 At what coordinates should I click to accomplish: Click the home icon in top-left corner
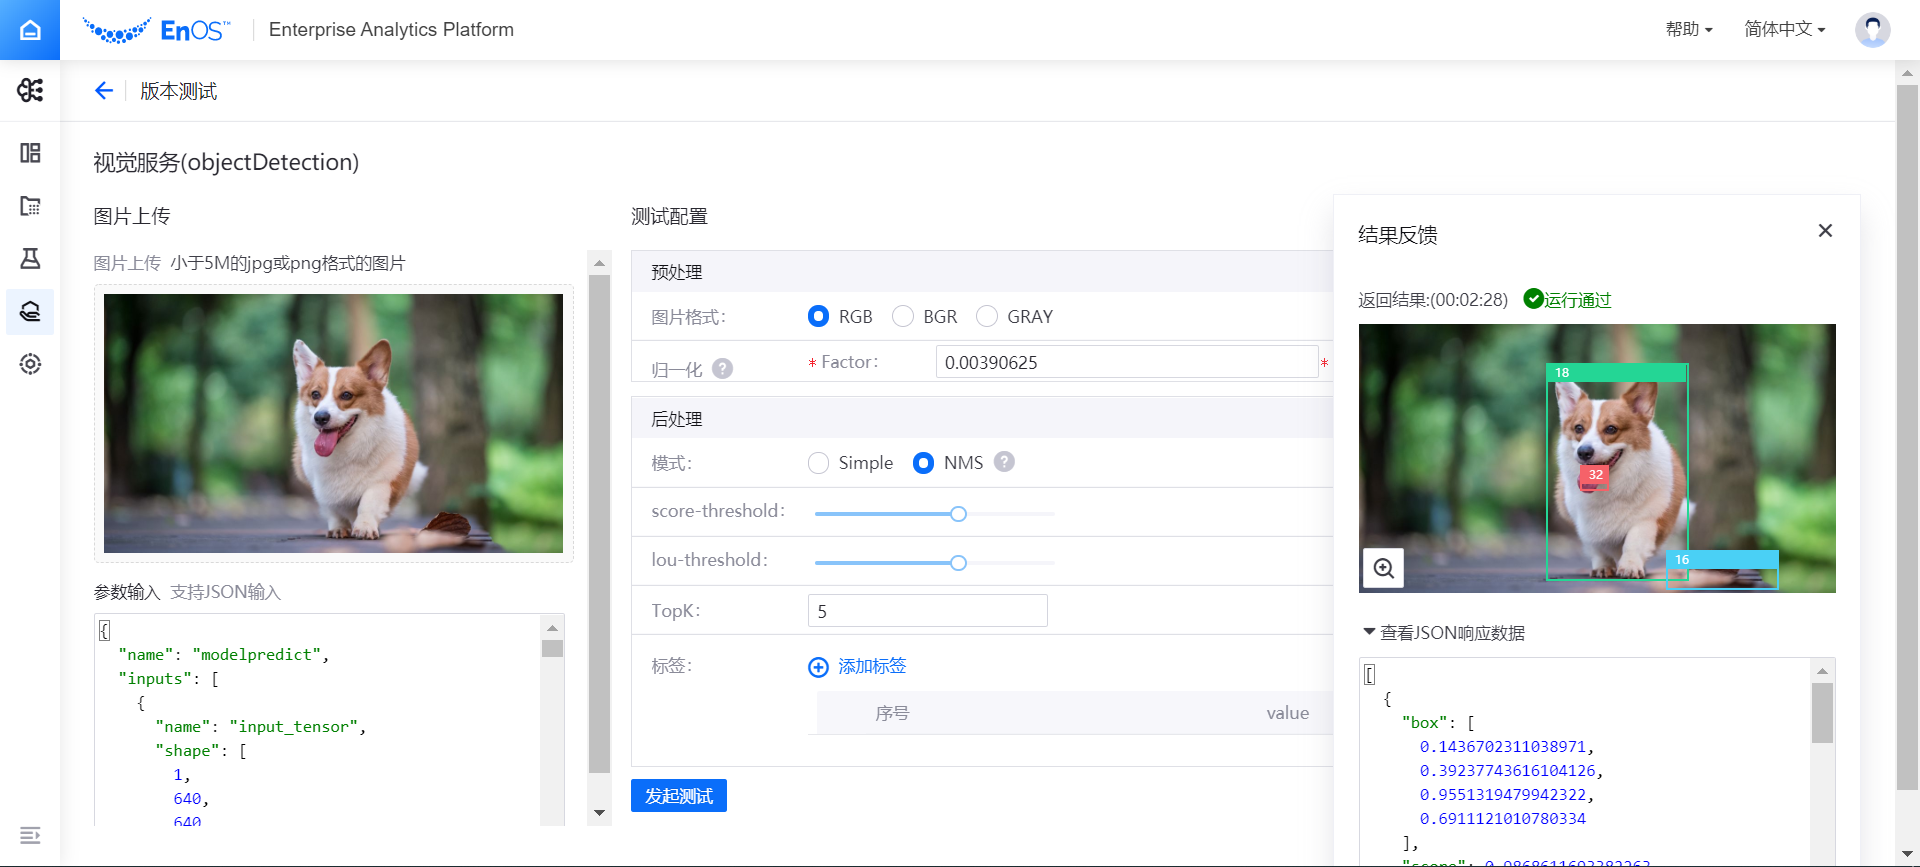30,30
